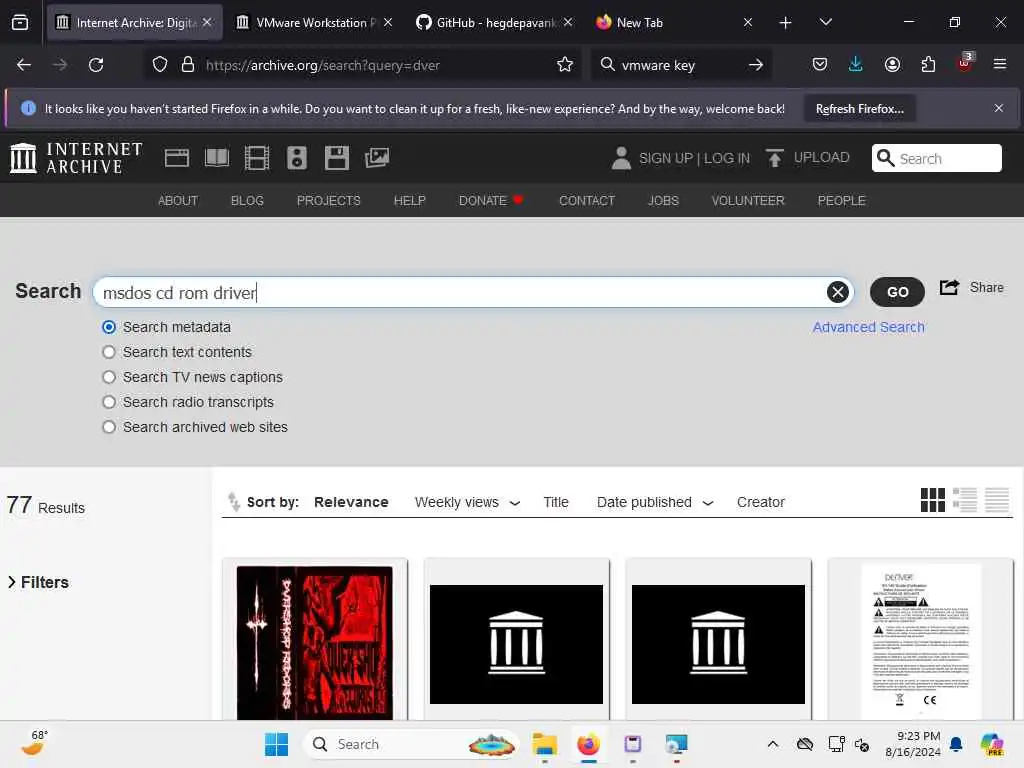Toggle sort direction arrows icon
Screen dimensions: 1024x768
[x=233, y=502]
